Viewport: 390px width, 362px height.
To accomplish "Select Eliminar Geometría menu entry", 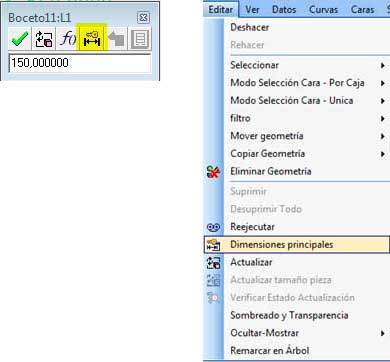I will pos(297,171).
